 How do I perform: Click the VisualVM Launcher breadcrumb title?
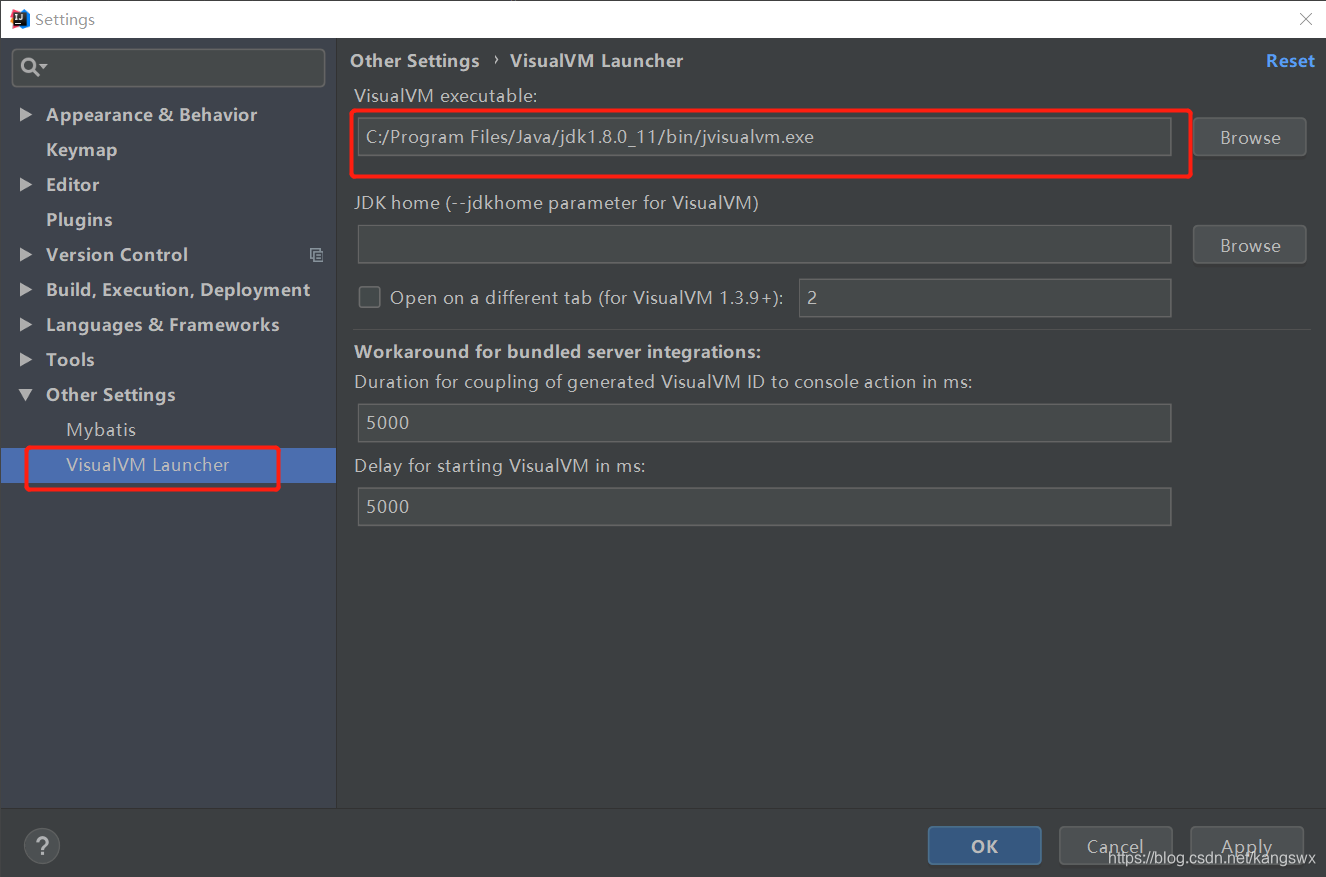pyautogui.click(x=597, y=61)
